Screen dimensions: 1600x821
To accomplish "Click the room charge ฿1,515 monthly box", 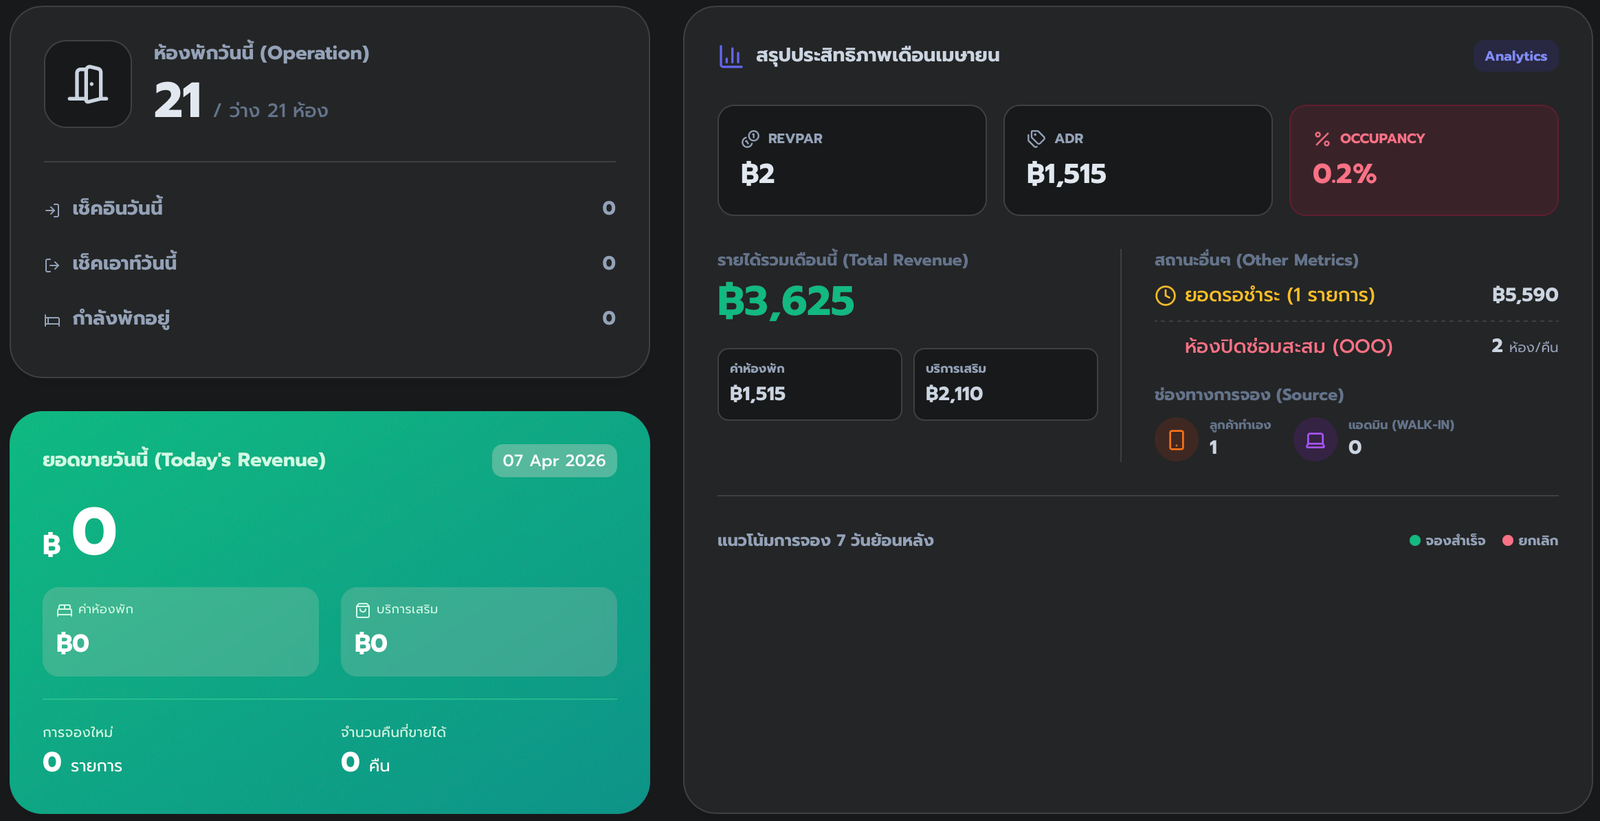I will (809, 384).
